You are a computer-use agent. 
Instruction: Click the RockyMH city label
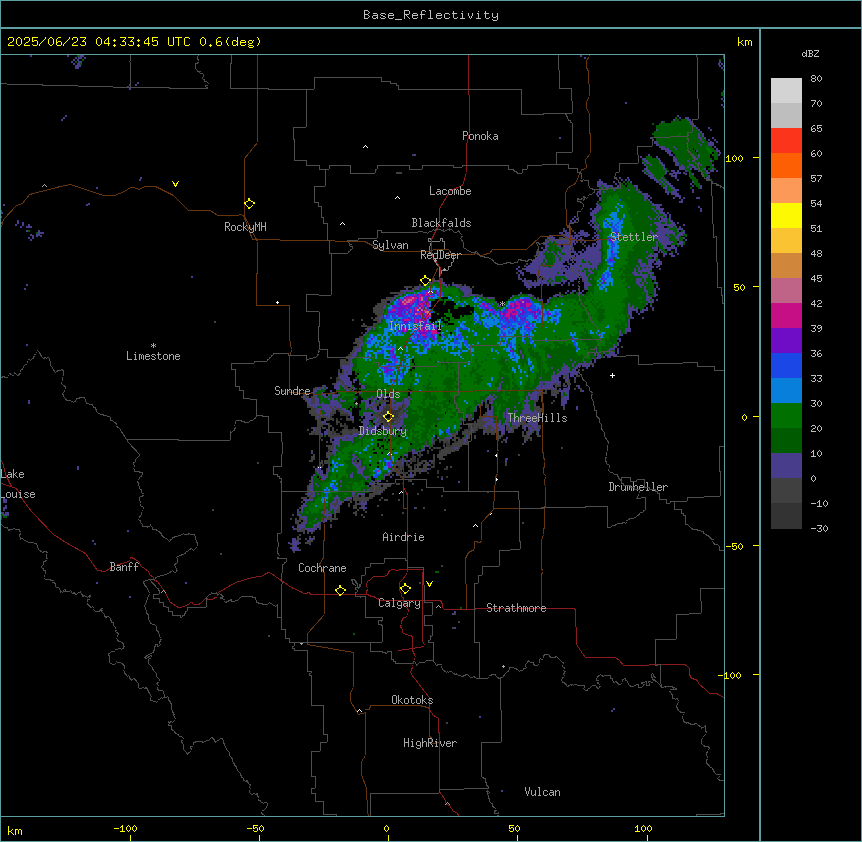245,227
